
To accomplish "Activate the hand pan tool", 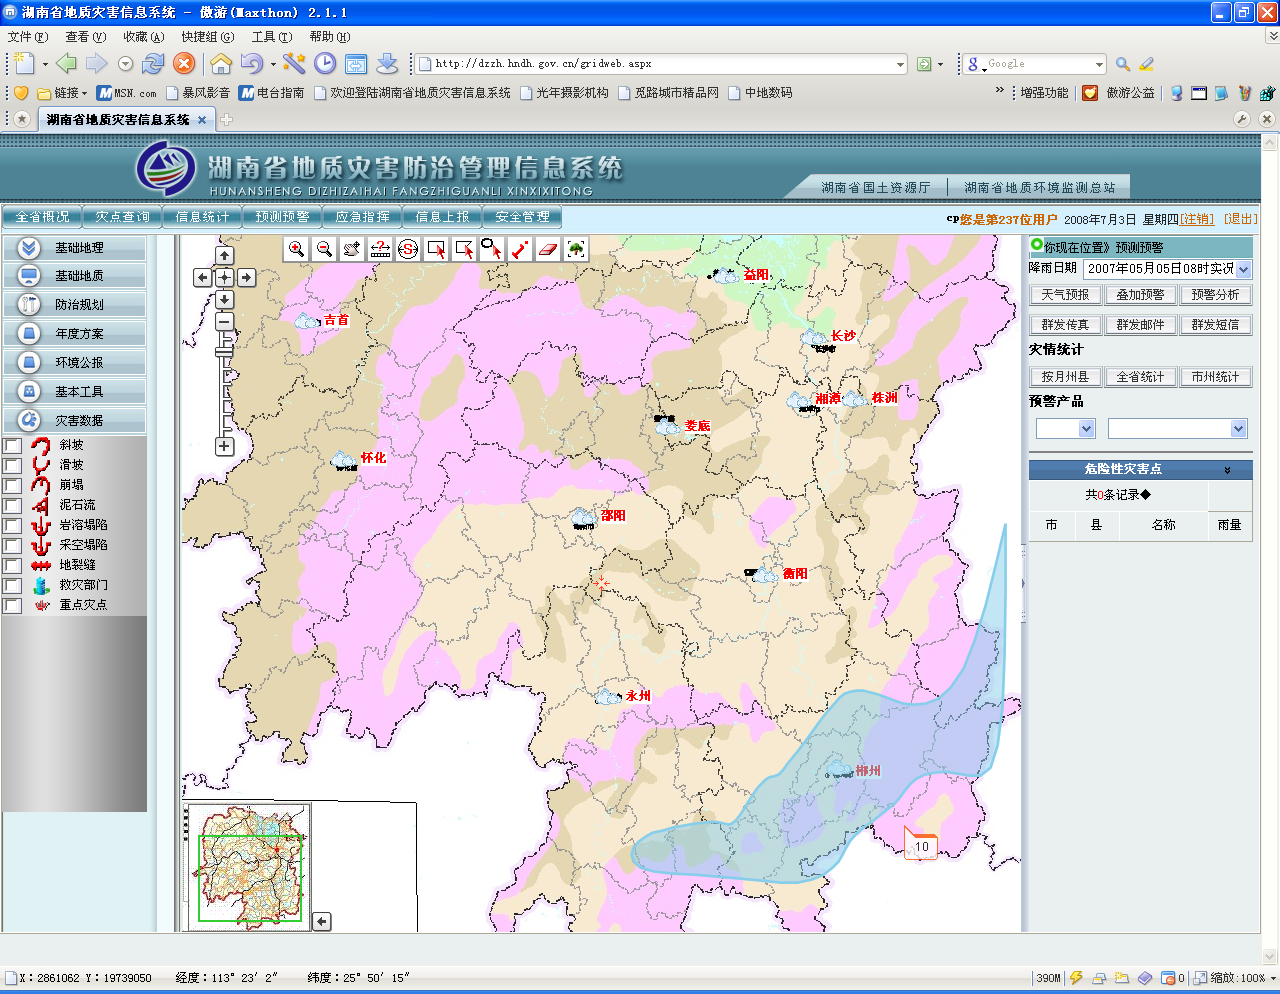I will click(352, 249).
